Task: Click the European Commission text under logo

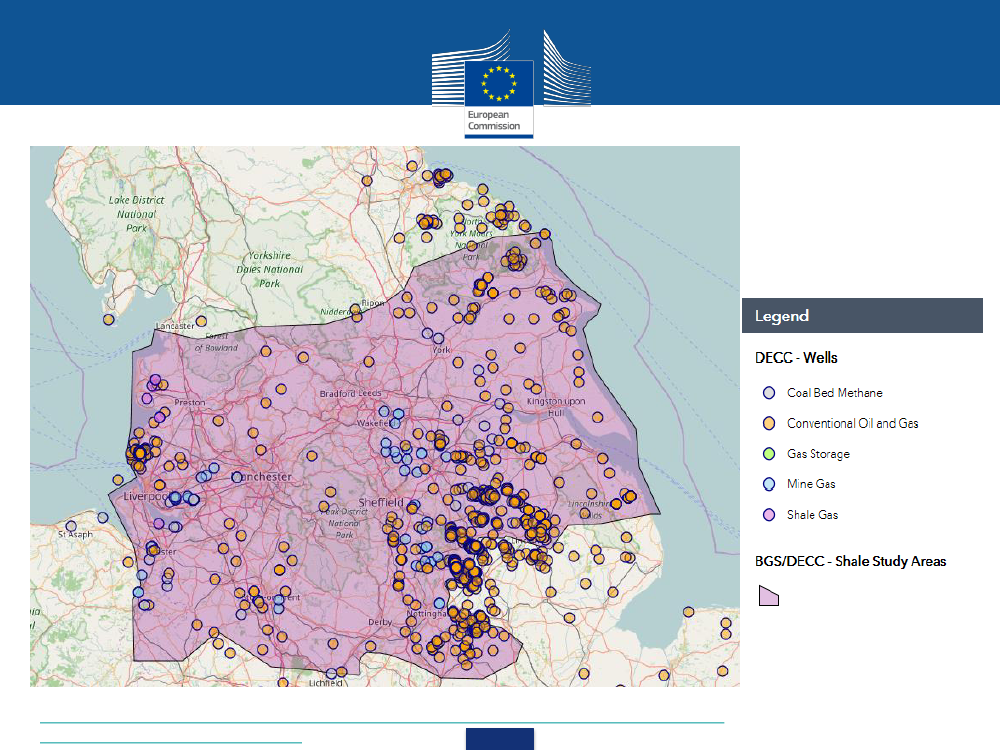Action: (x=494, y=121)
